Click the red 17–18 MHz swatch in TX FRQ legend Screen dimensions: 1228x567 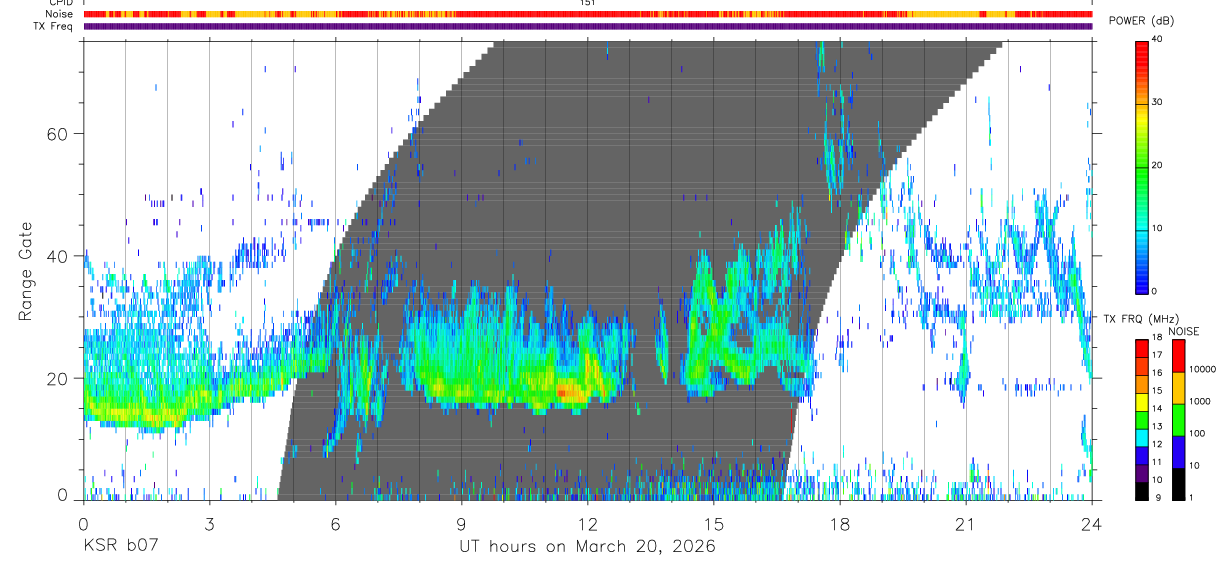pyautogui.click(x=1142, y=348)
